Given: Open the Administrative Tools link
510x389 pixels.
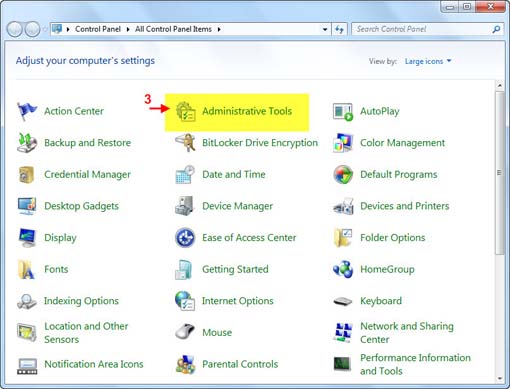Looking at the screenshot, I should [x=247, y=111].
